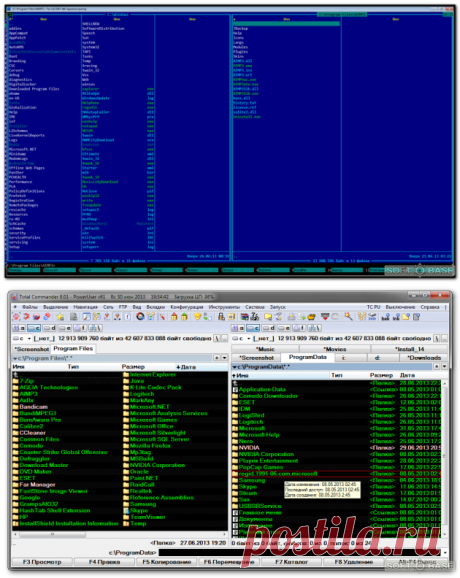Open the network drive button in right panel
This screenshot has width=460, height=578.
point(314,328)
